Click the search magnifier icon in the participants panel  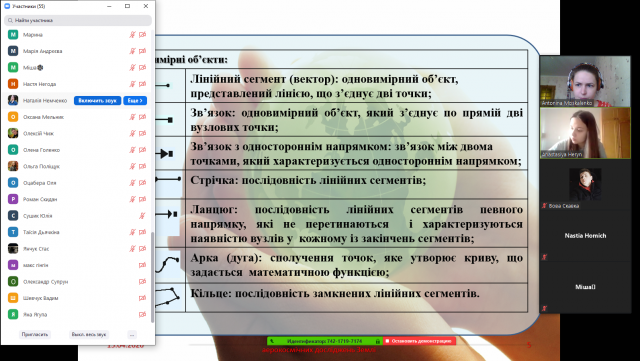coord(10,20)
